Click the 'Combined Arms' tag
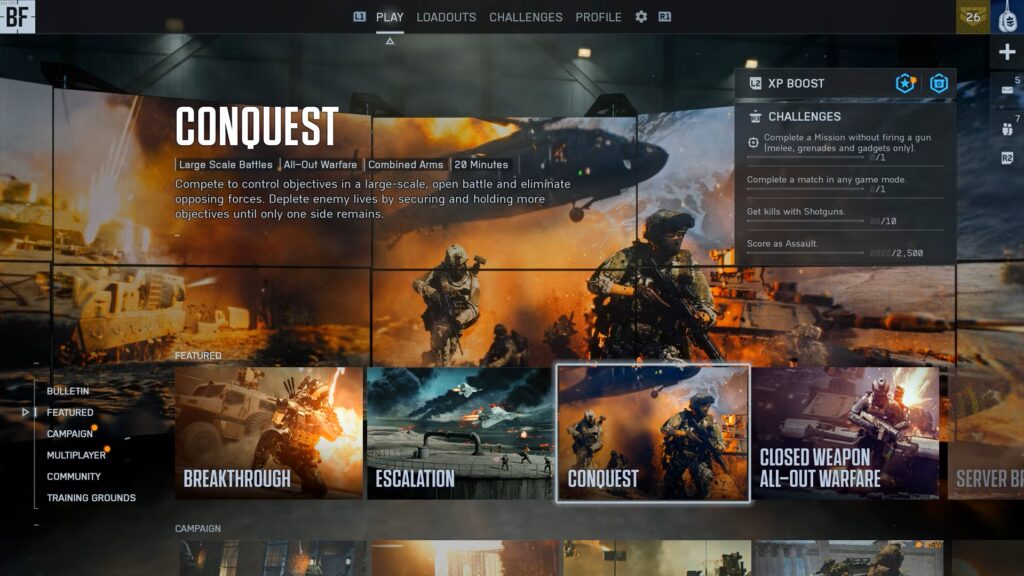 406,165
